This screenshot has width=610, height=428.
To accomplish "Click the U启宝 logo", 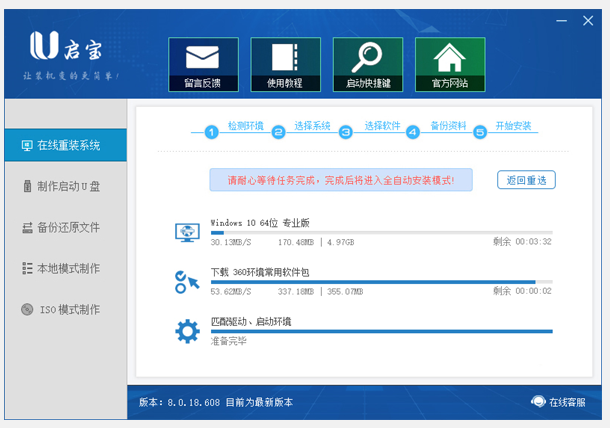I will coord(66,46).
